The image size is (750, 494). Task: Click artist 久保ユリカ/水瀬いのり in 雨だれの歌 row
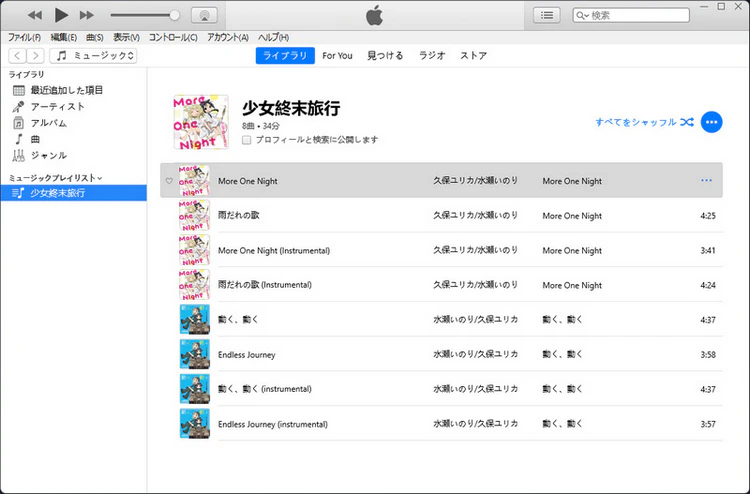coord(475,215)
